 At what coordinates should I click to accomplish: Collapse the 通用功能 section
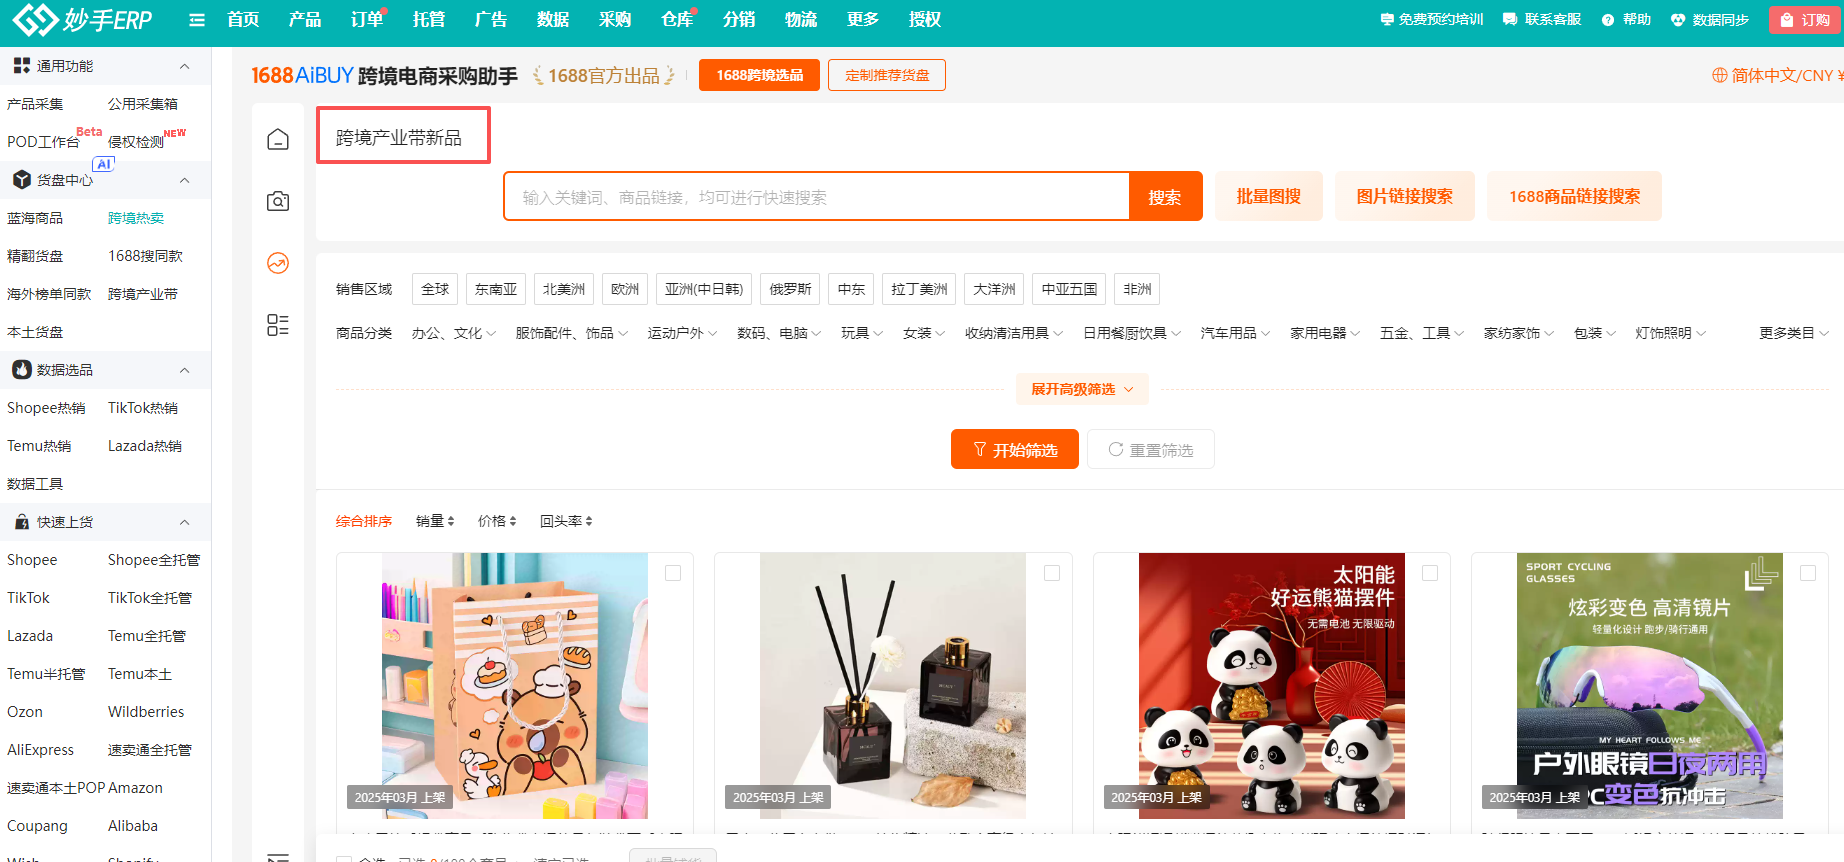184,66
